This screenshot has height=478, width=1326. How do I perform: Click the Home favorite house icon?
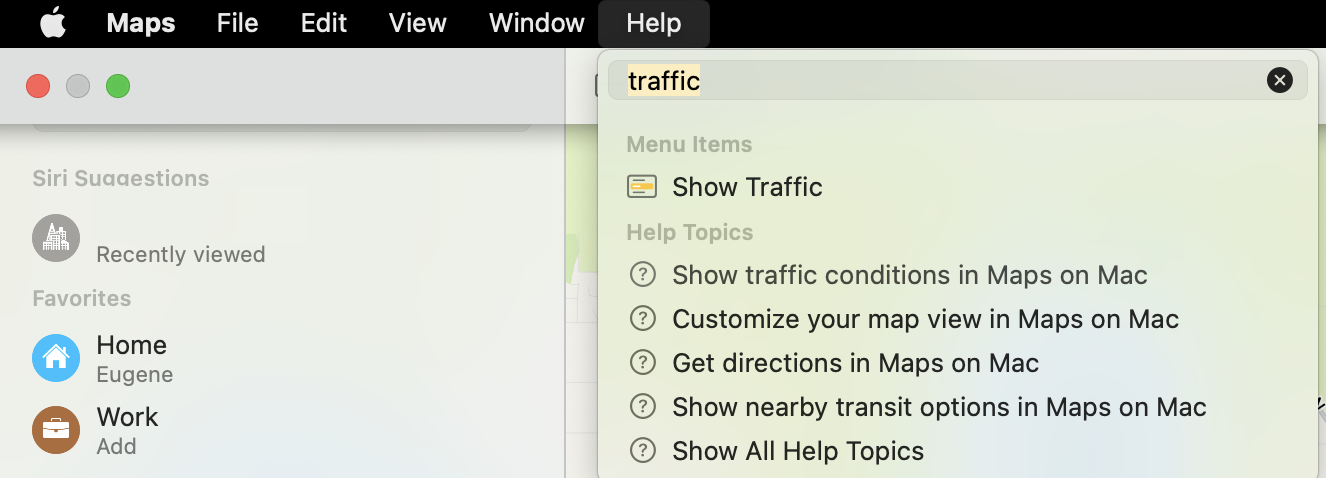tap(56, 358)
